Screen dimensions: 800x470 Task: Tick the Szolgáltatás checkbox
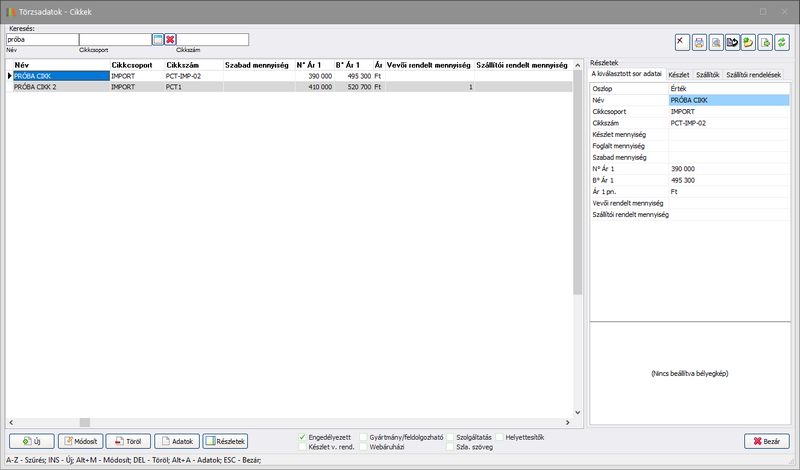(449, 436)
